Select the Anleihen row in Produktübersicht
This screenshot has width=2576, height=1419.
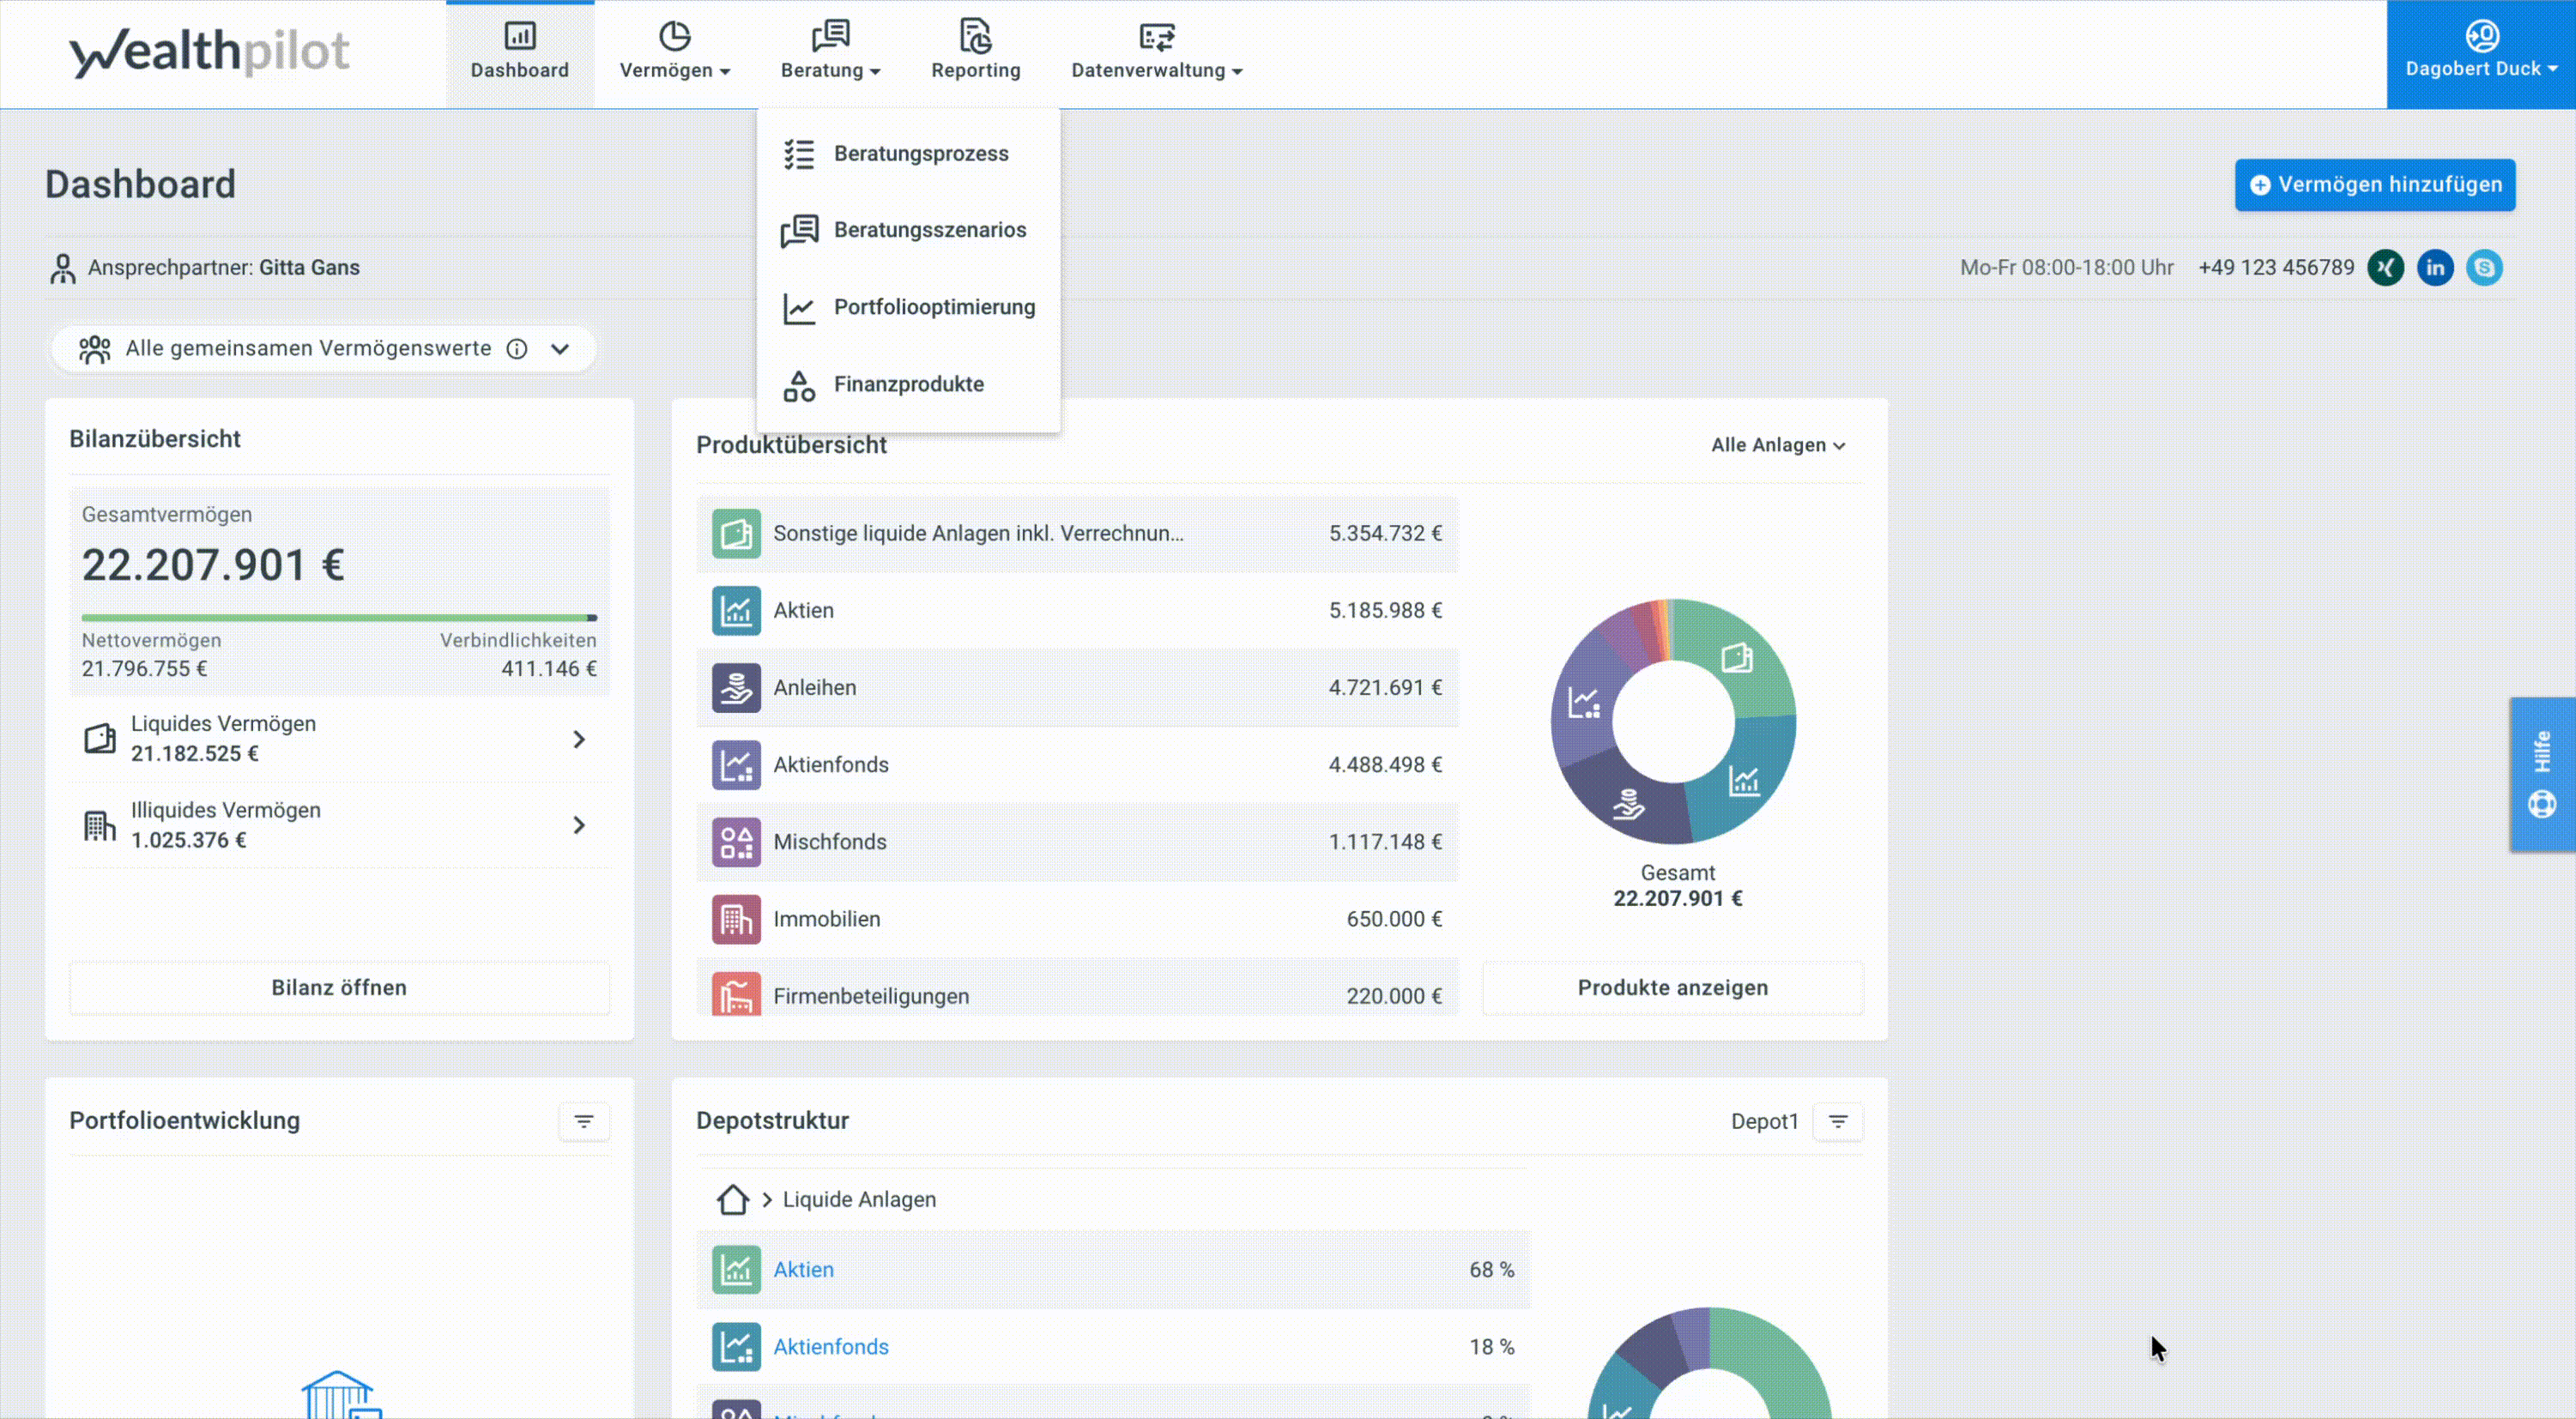pyautogui.click(x=1077, y=688)
